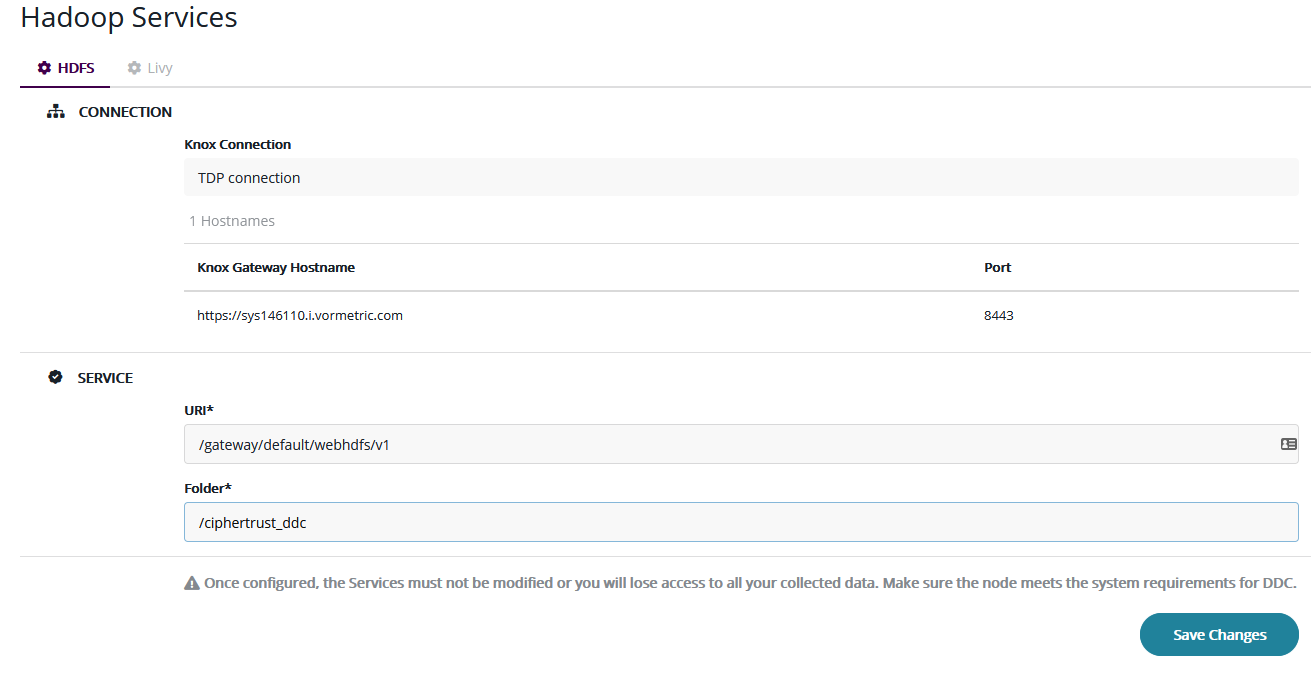Select the HDFS tab label
Image resolution: width=1311 pixels, height=677 pixels.
pyautogui.click(x=76, y=68)
